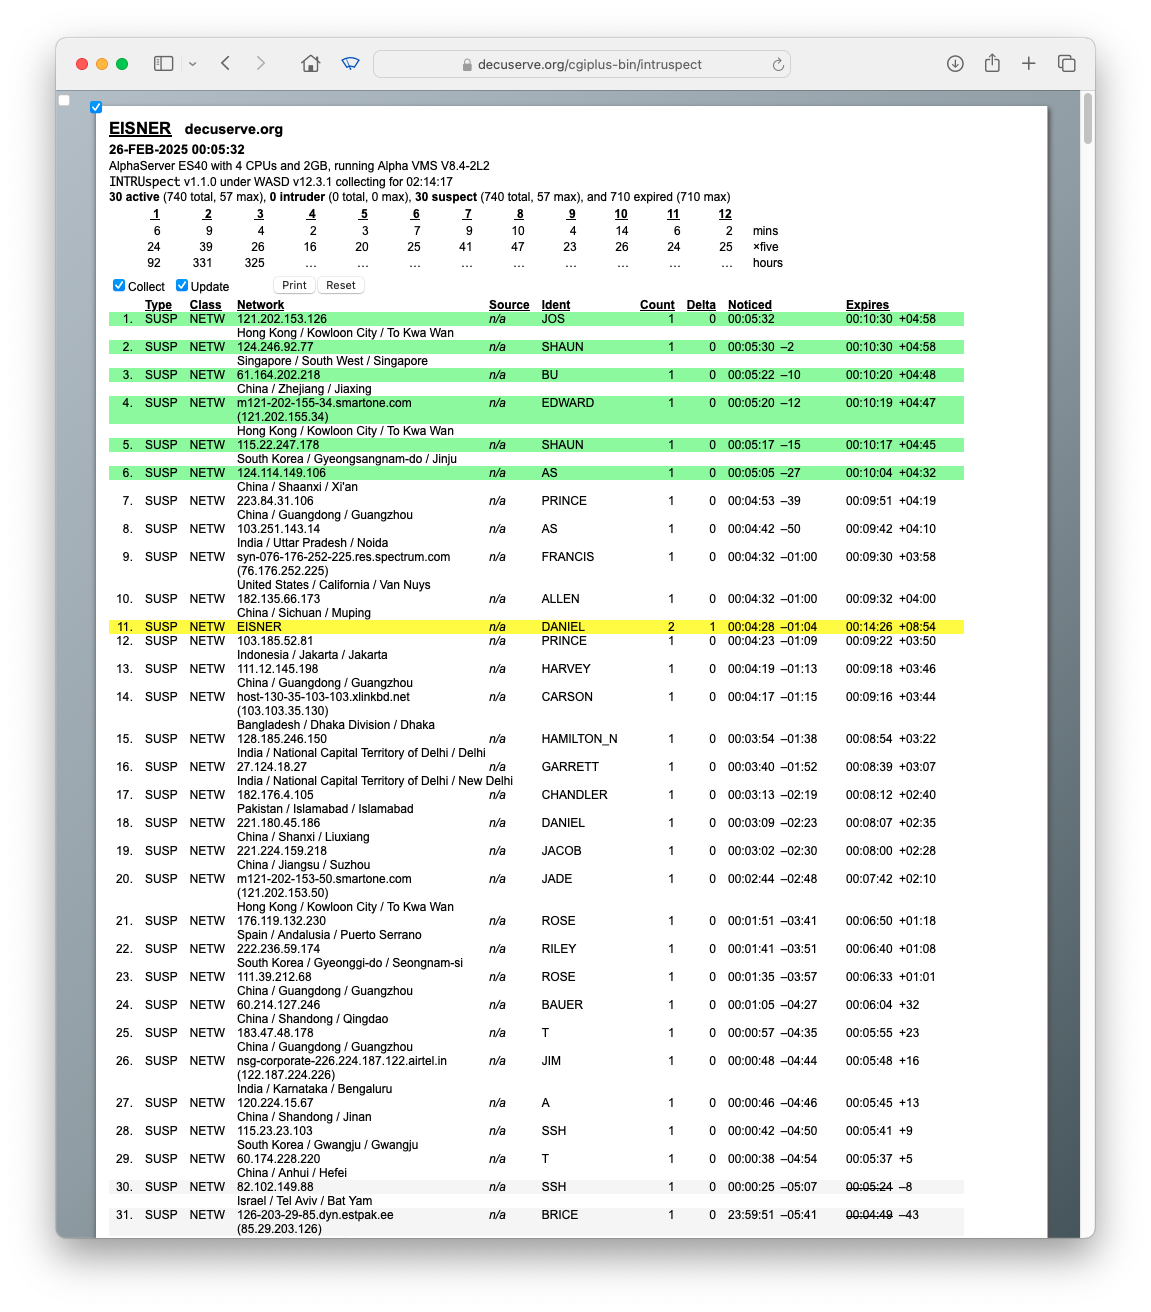The height and width of the screenshot is (1312, 1151).
Task: Click the vertical page scrollbar thumb
Action: (x=1088, y=119)
